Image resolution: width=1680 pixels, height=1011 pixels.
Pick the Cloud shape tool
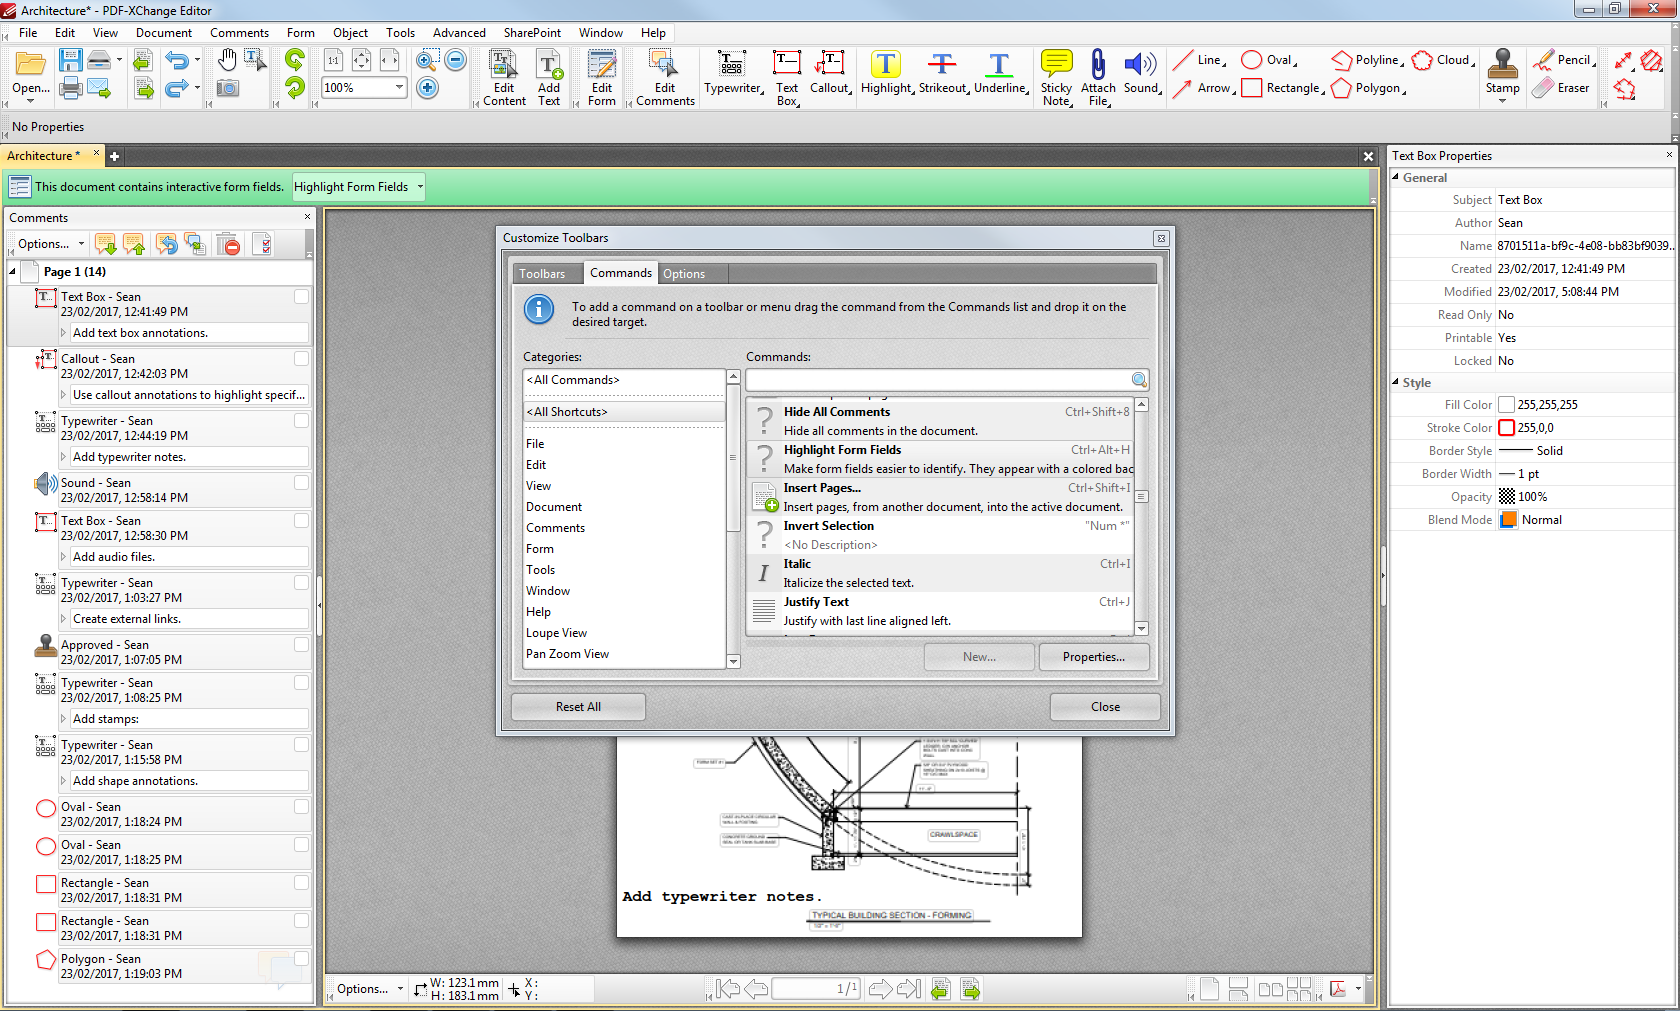1443,60
